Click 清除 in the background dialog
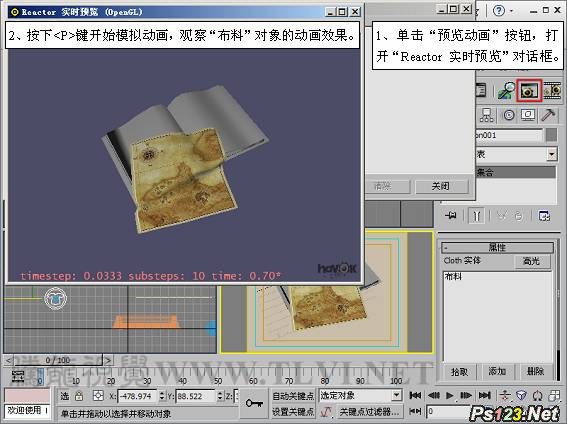This screenshot has width=567, height=424. (383, 186)
